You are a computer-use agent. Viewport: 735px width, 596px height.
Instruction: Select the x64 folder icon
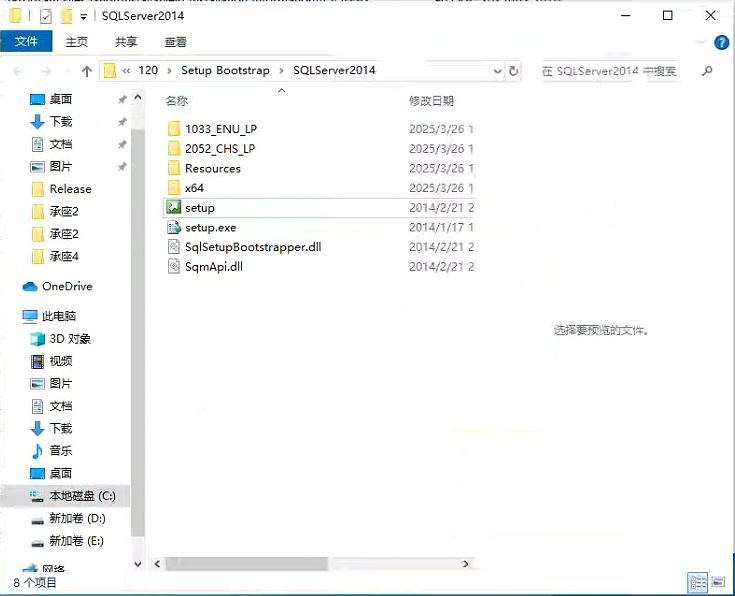(x=174, y=188)
